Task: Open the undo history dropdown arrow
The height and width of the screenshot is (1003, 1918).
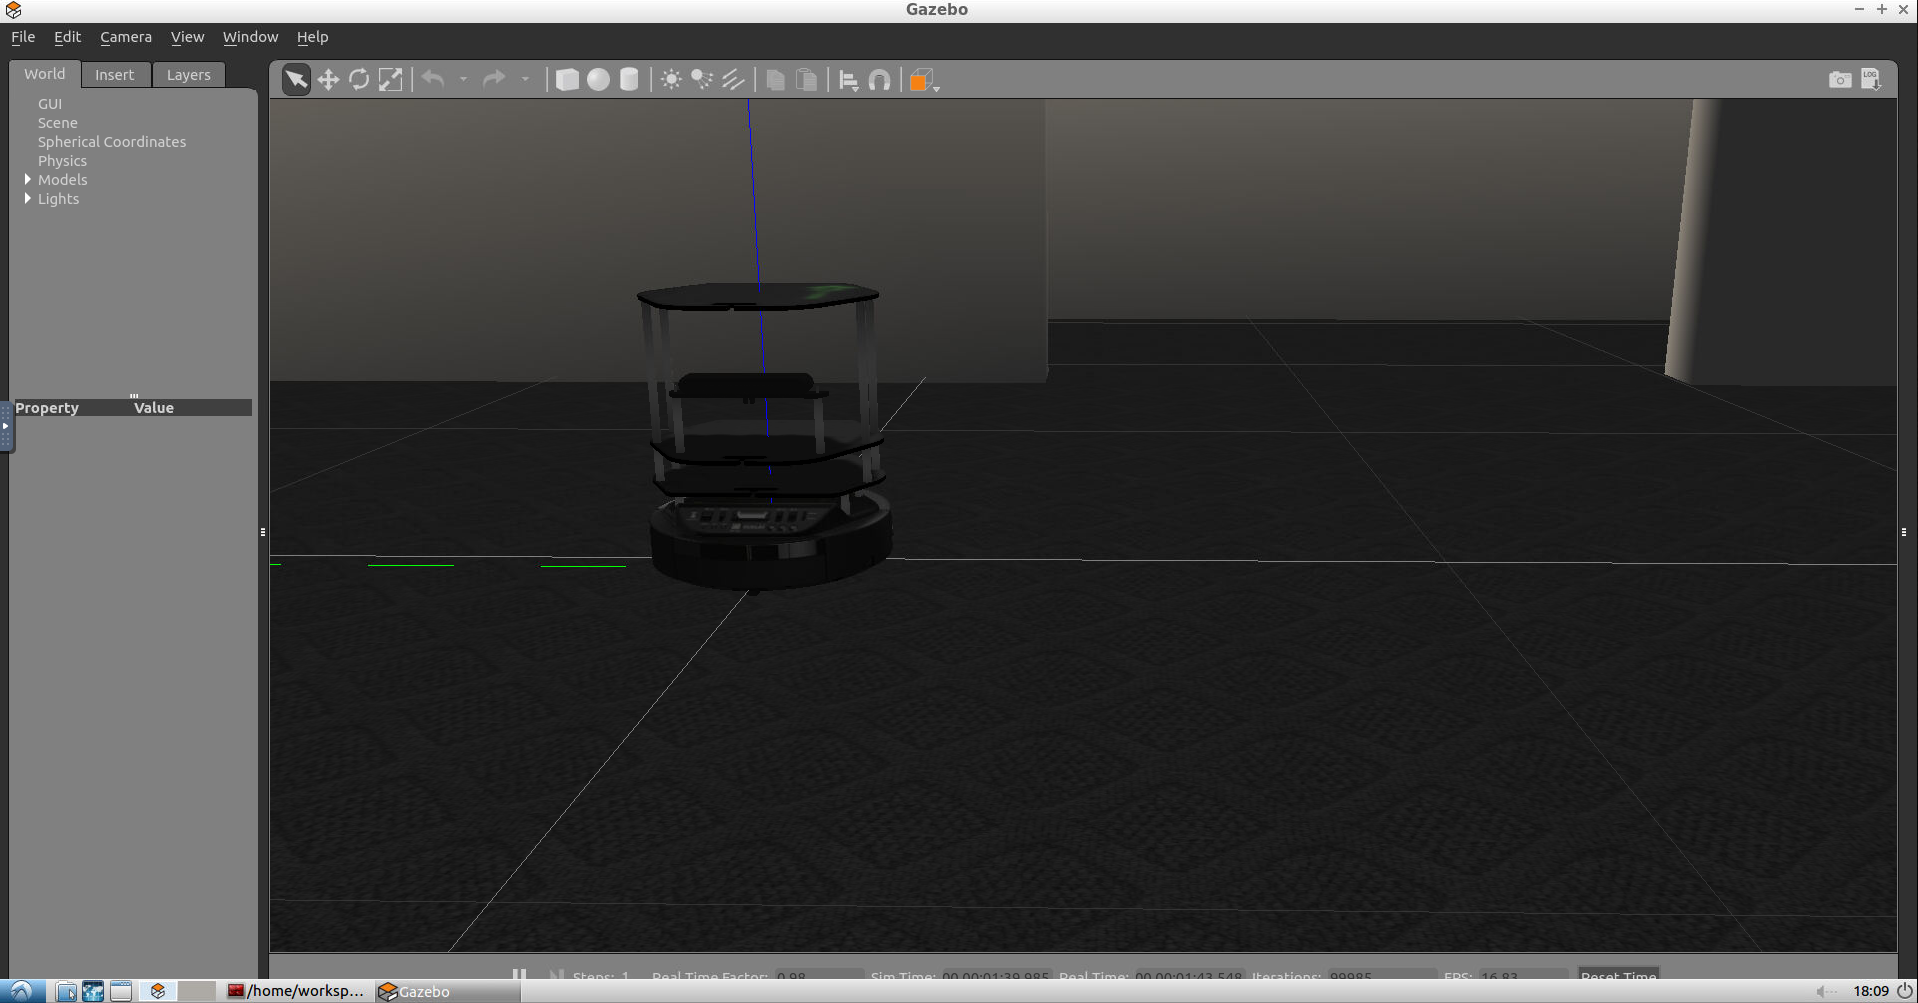Action: point(463,79)
